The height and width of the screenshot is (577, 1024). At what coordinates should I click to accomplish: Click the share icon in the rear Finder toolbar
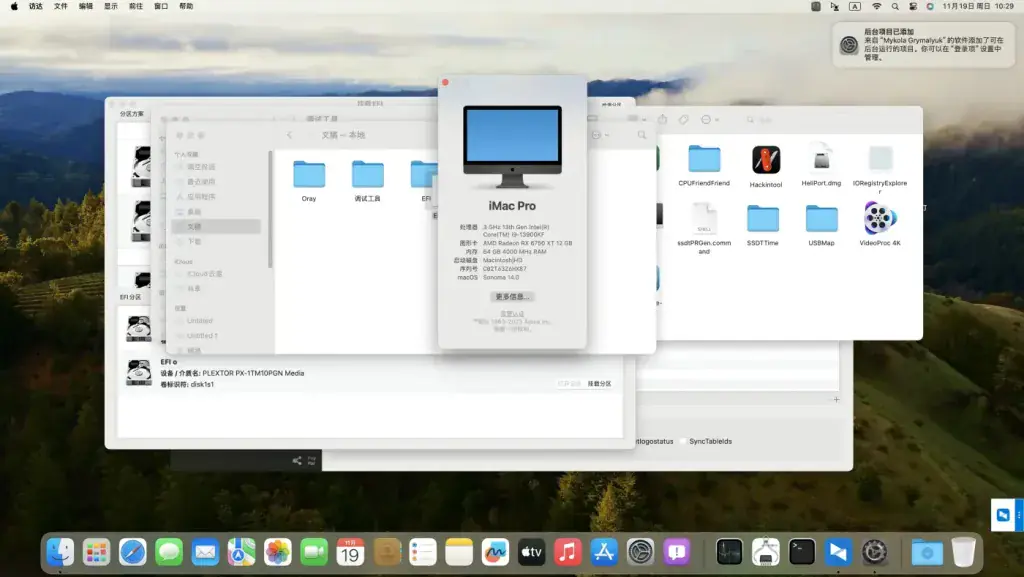pyautogui.click(x=662, y=119)
